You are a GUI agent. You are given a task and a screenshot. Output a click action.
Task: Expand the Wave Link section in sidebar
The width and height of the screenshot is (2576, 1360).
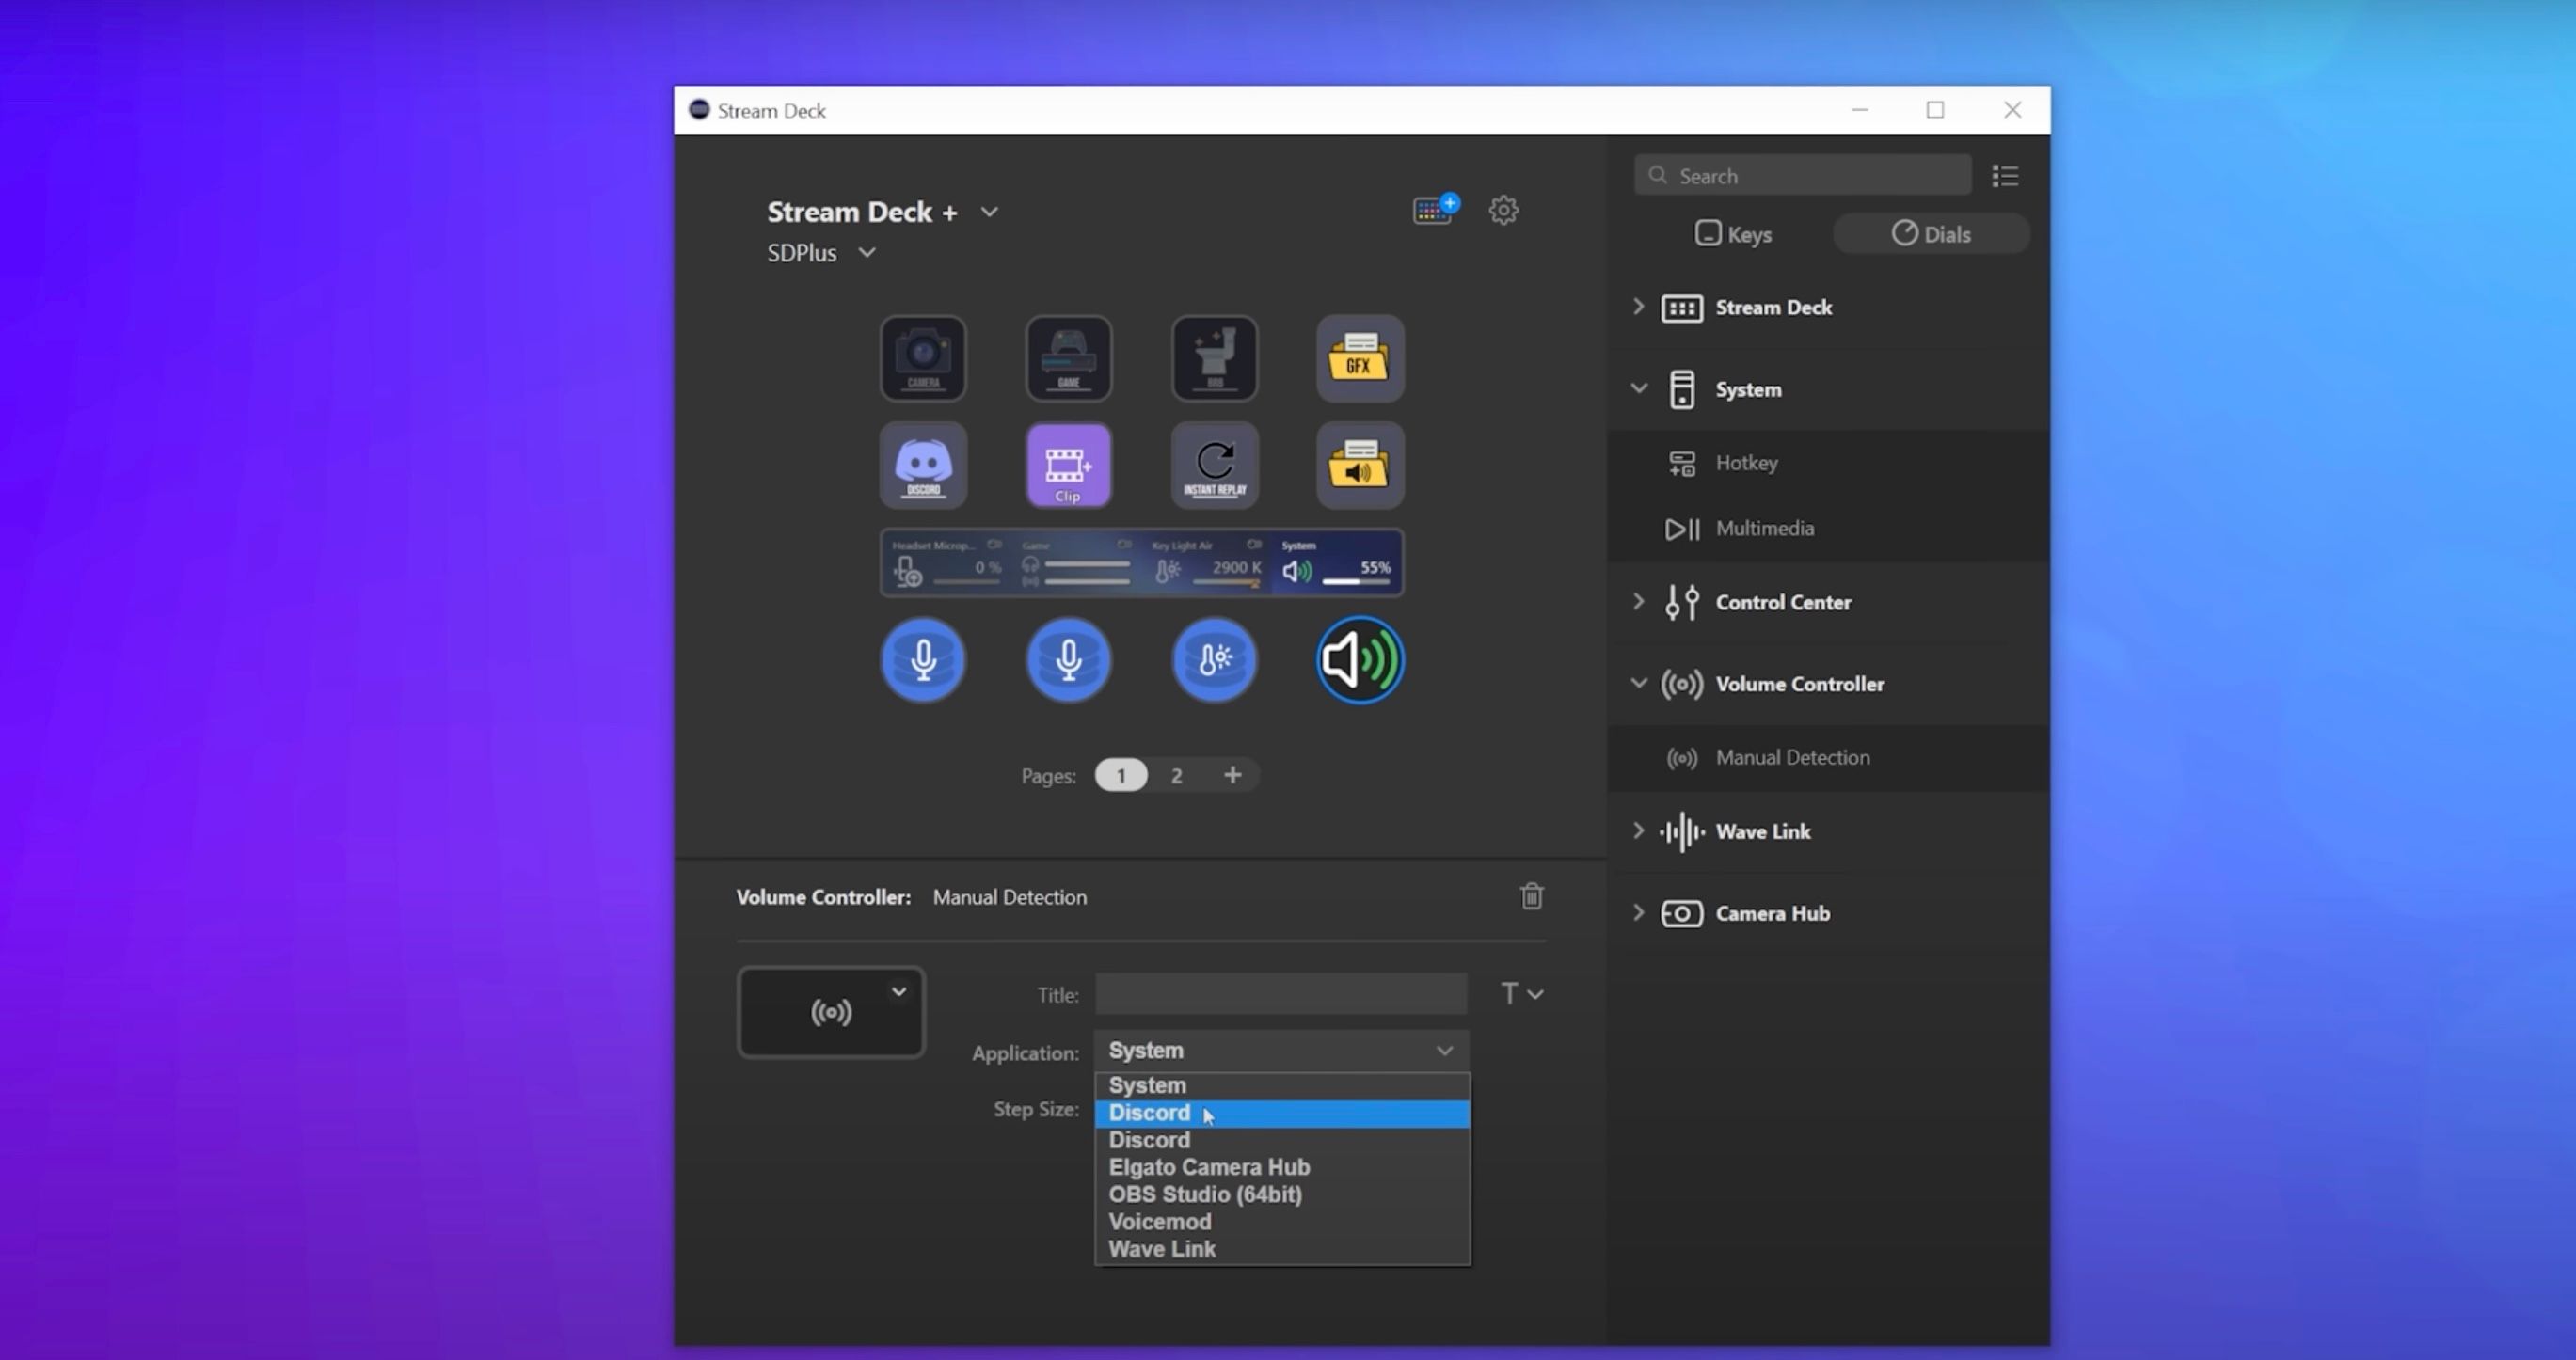1639,830
